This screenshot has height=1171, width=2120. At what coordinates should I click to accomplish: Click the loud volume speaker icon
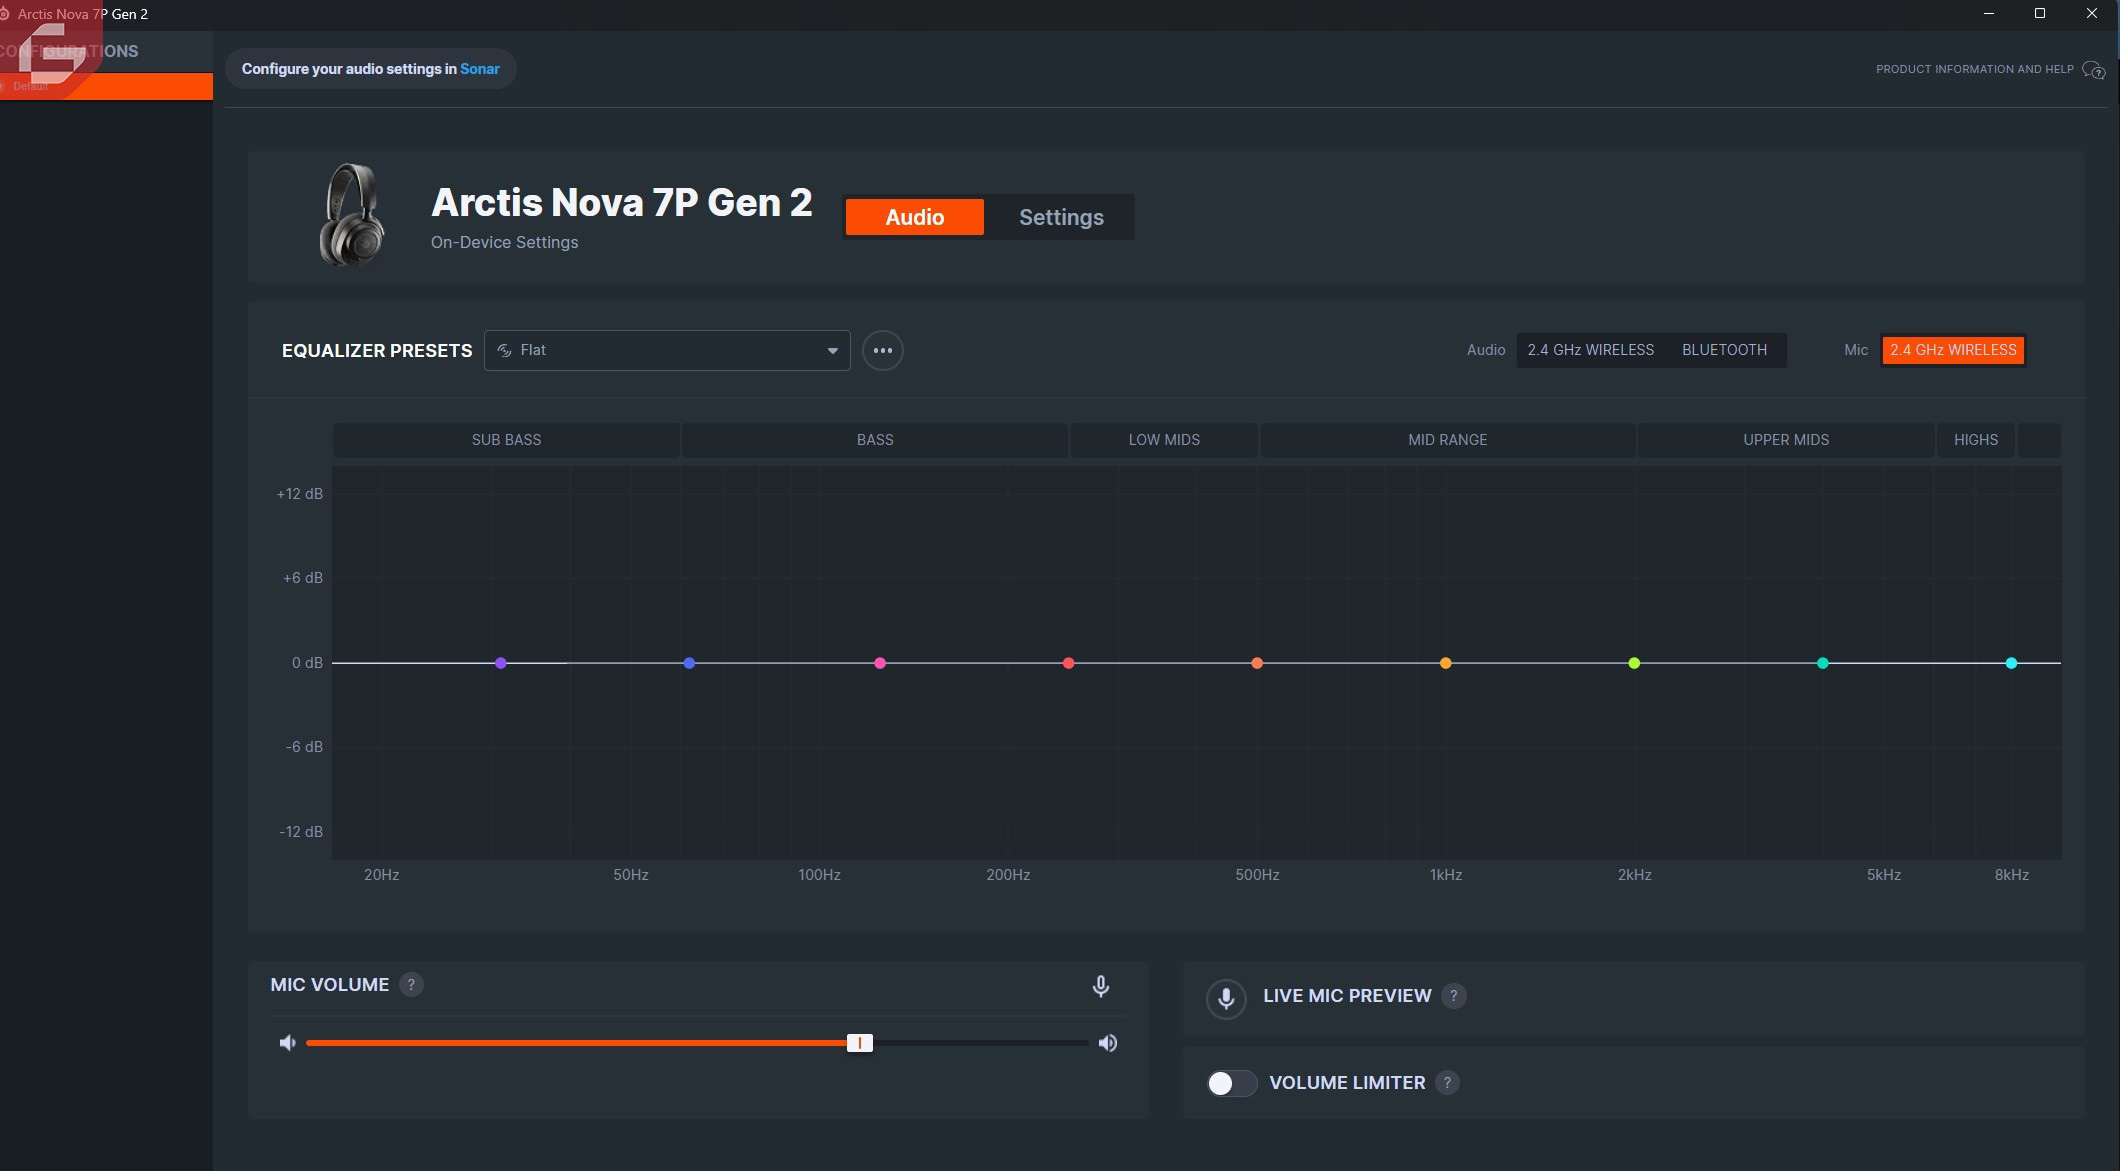pos(1108,1043)
